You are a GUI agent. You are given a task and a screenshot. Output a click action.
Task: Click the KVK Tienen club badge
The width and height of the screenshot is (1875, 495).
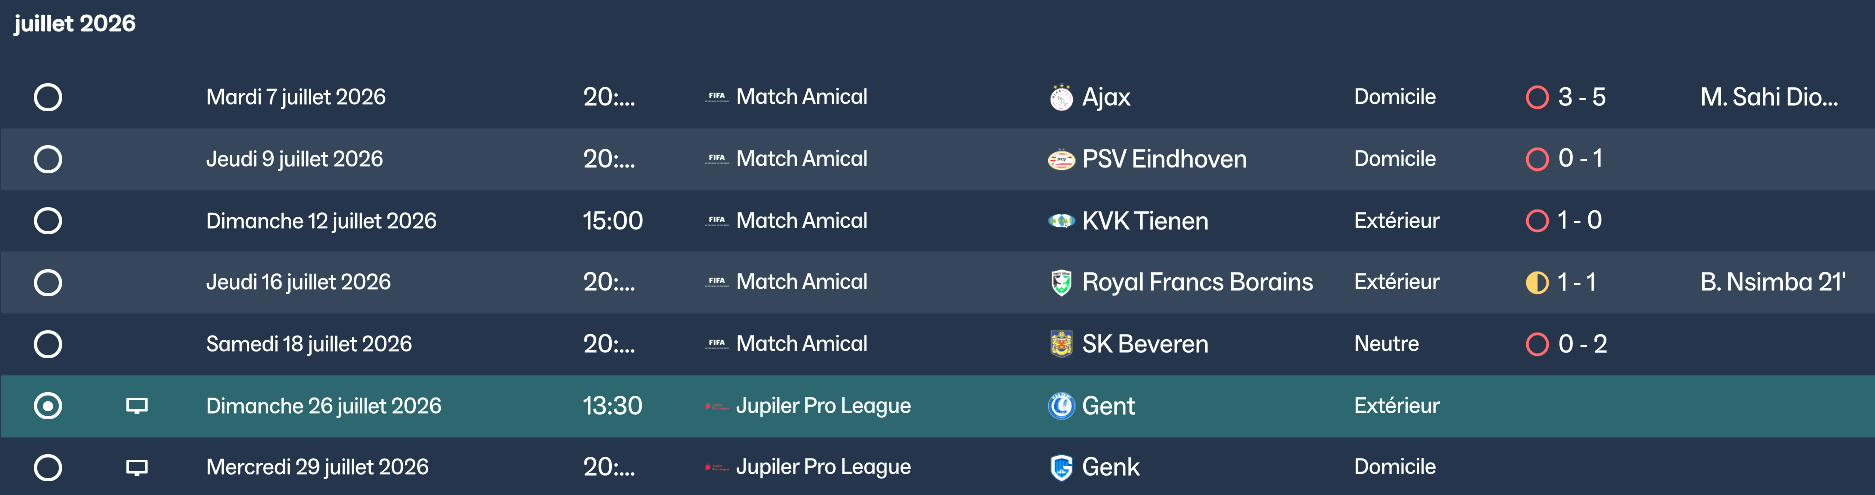[x=1061, y=221]
